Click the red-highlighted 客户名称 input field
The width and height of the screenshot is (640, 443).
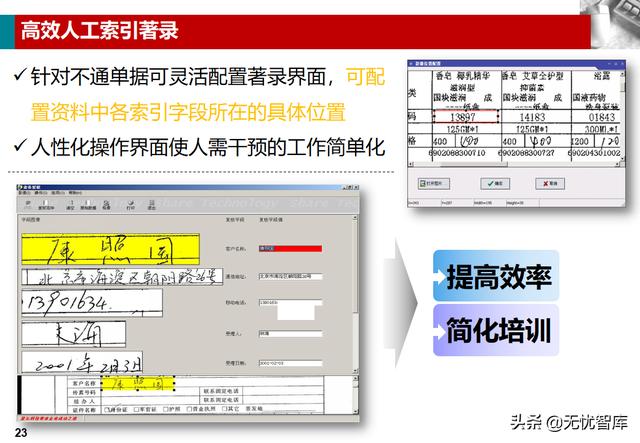[x=290, y=248]
